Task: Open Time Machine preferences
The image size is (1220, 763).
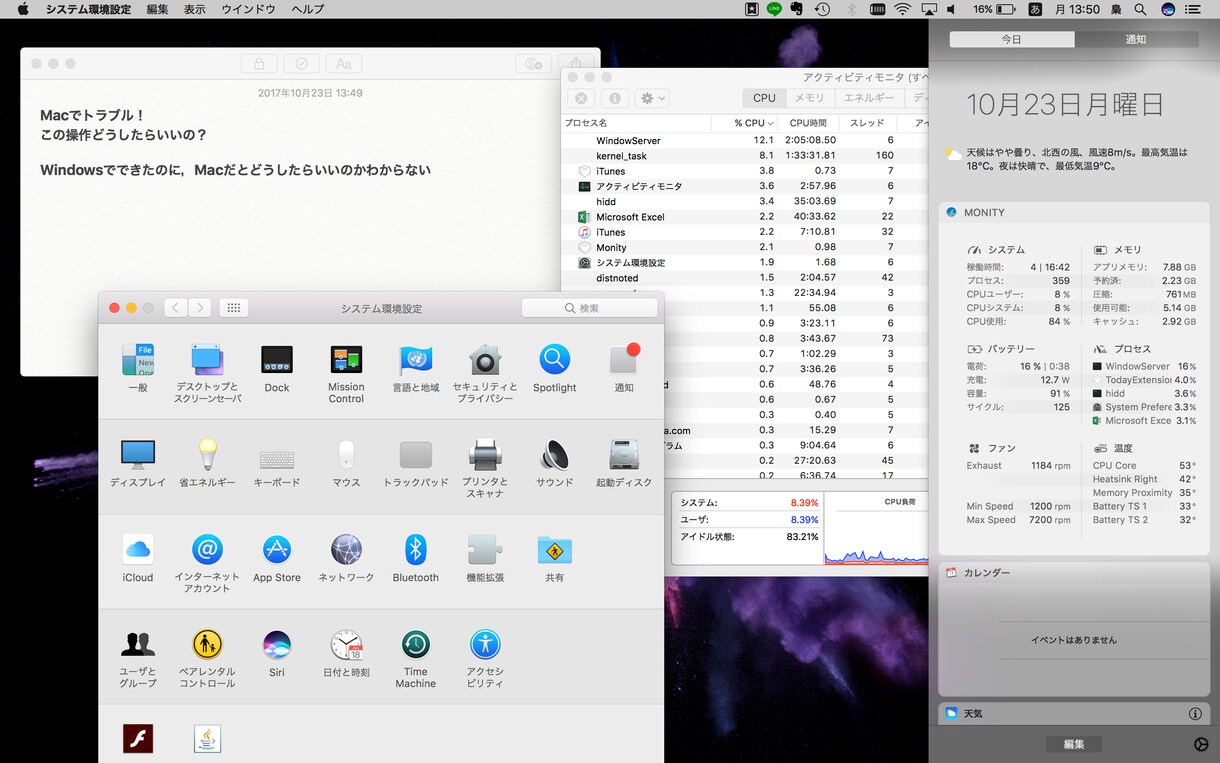Action: tap(416, 658)
